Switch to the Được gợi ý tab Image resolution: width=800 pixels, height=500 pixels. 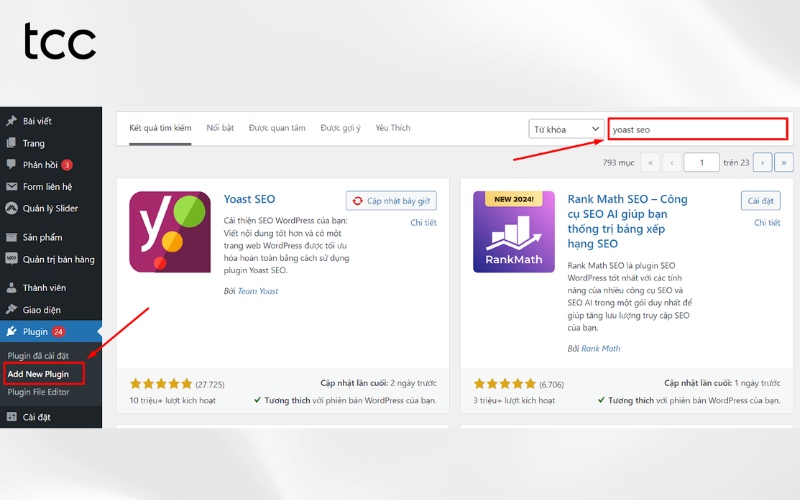point(340,128)
